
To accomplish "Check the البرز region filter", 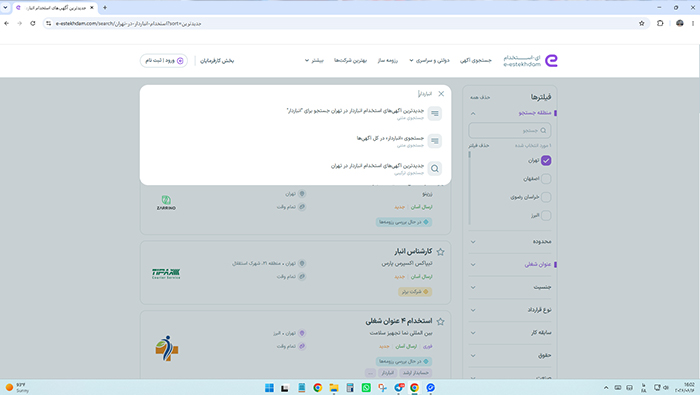I will pyautogui.click(x=546, y=215).
